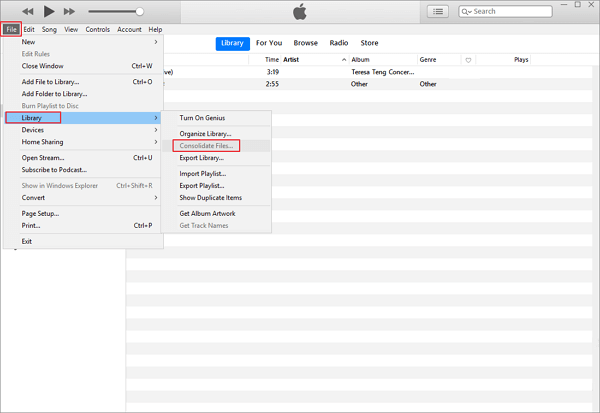Viewport: 600px width, 413px height.
Task: Choose Open Stream
Action: pos(83,158)
